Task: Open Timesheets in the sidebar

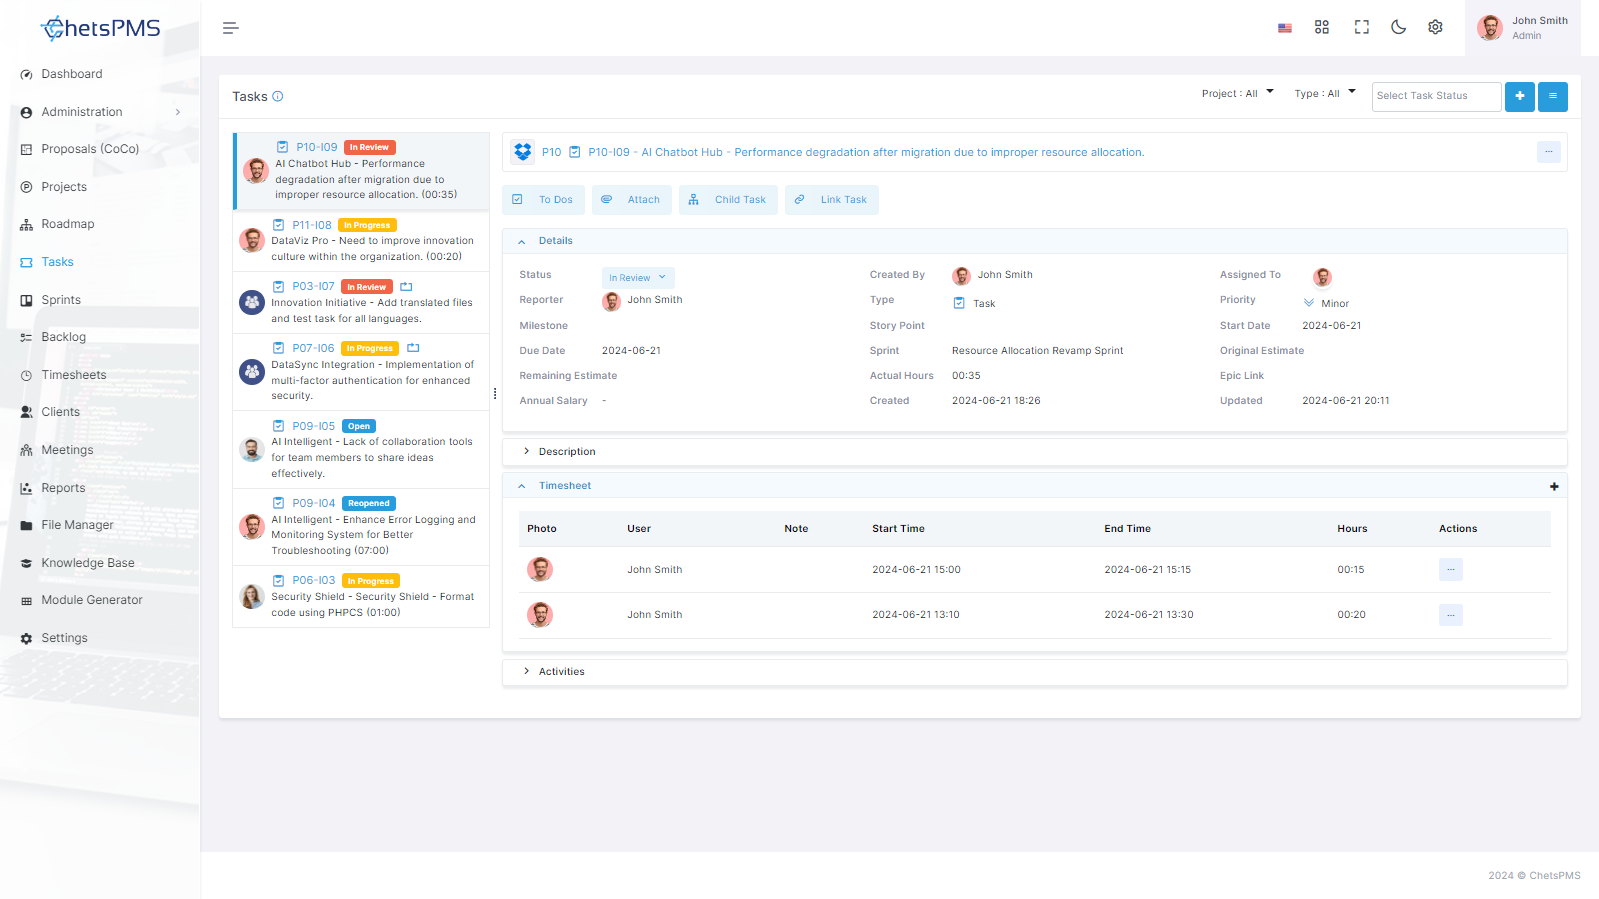Action: (74, 375)
